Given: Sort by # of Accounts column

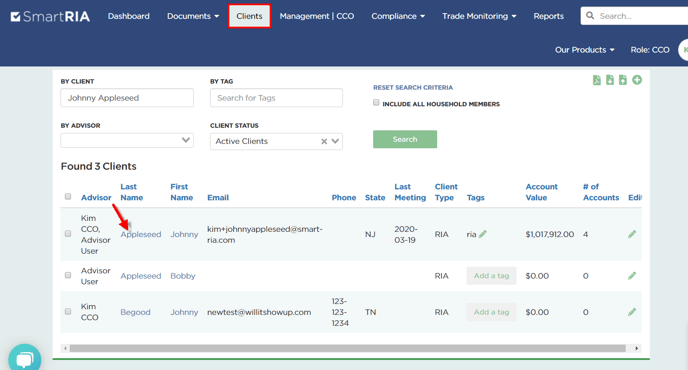Looking at the screenshot, I should (601, 192).
